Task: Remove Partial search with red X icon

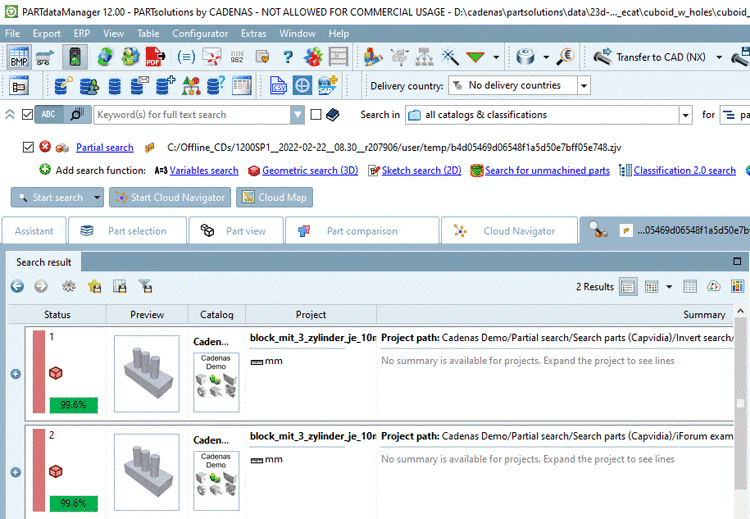Action: point(45,146)
